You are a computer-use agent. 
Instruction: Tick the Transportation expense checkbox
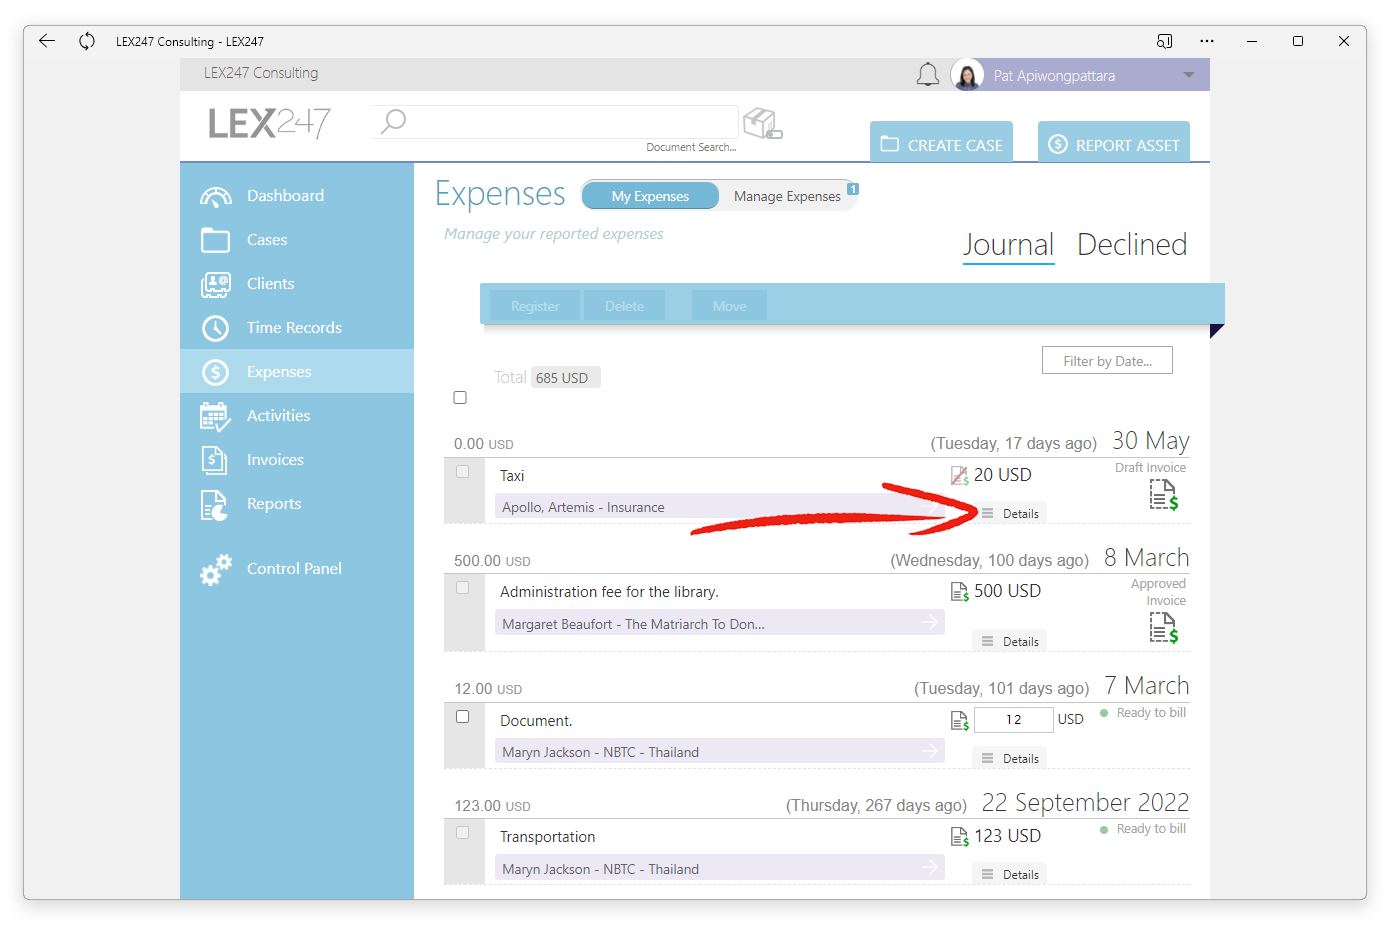point(462,833)
